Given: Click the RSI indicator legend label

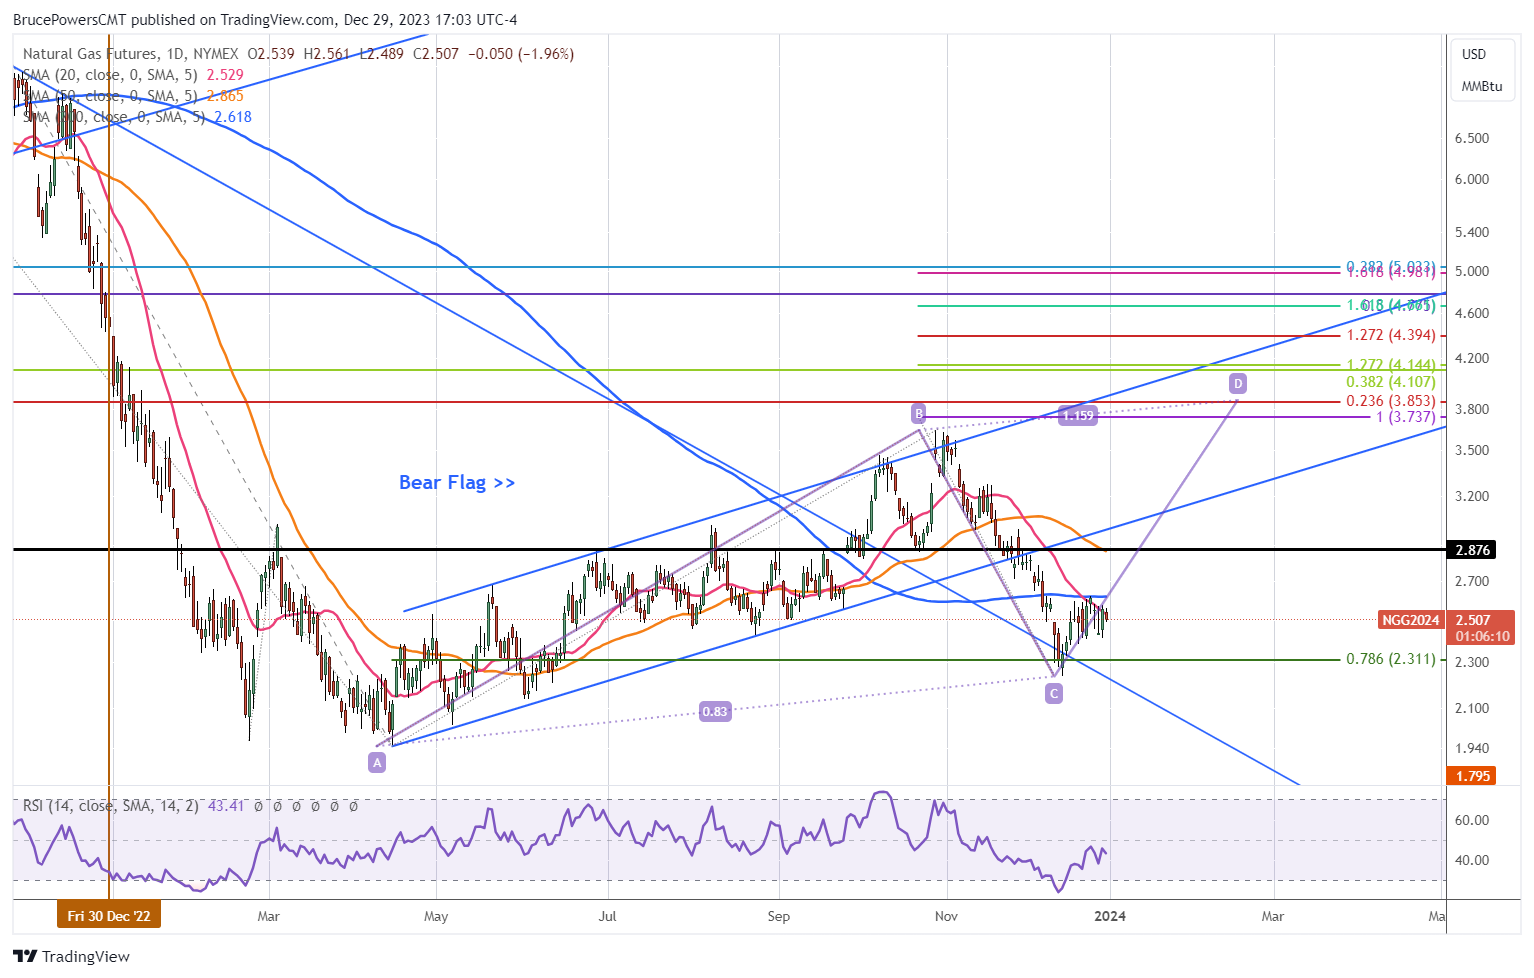Looking at the screenshot, I should tap(111, 805).
